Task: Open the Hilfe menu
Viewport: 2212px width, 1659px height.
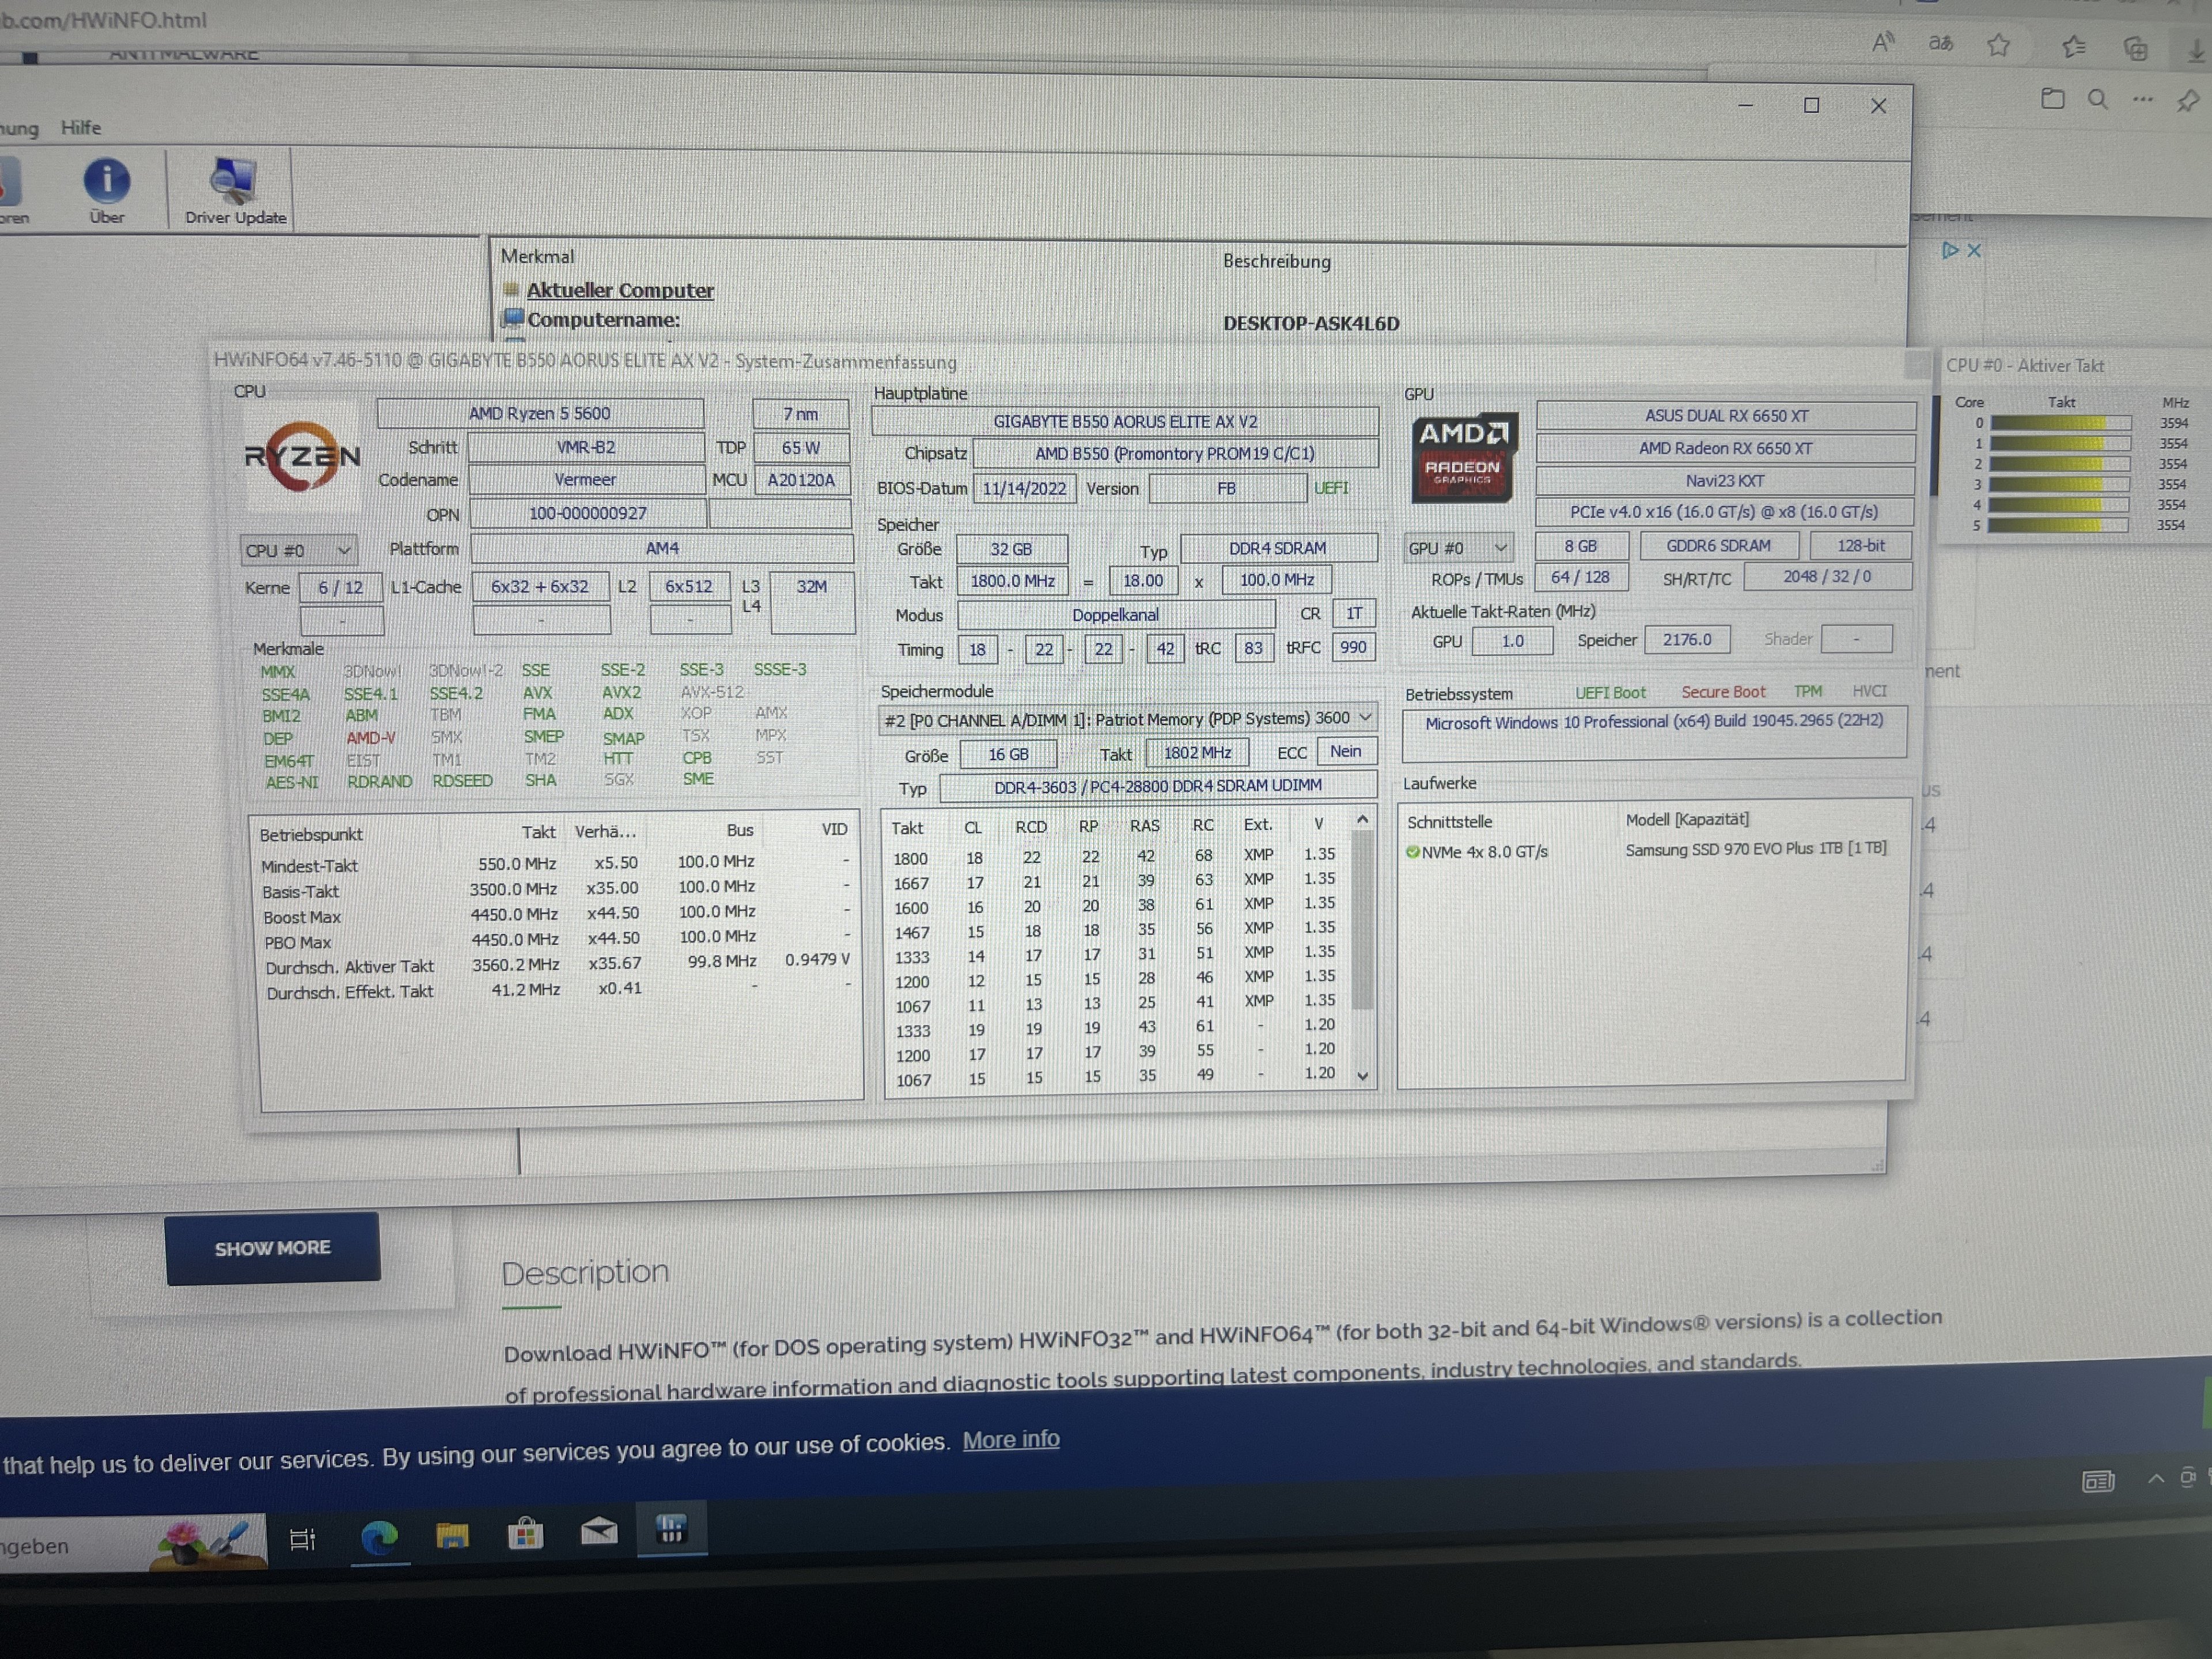Action: click(80, 128)
